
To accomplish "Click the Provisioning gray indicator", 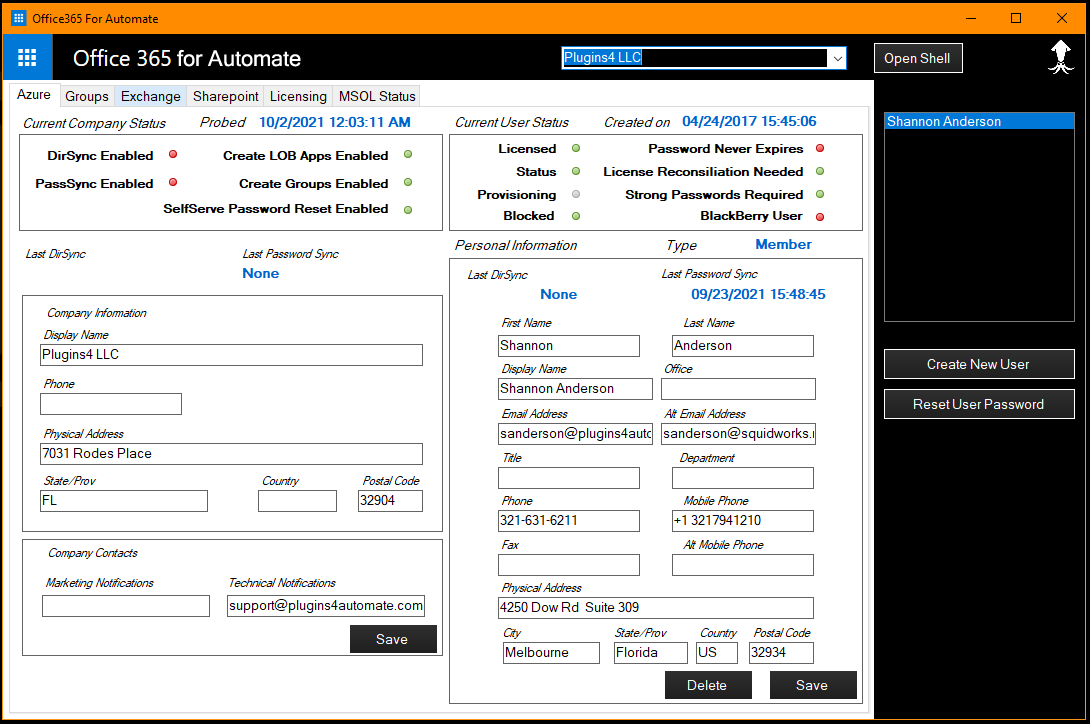I will click(576, 194).
